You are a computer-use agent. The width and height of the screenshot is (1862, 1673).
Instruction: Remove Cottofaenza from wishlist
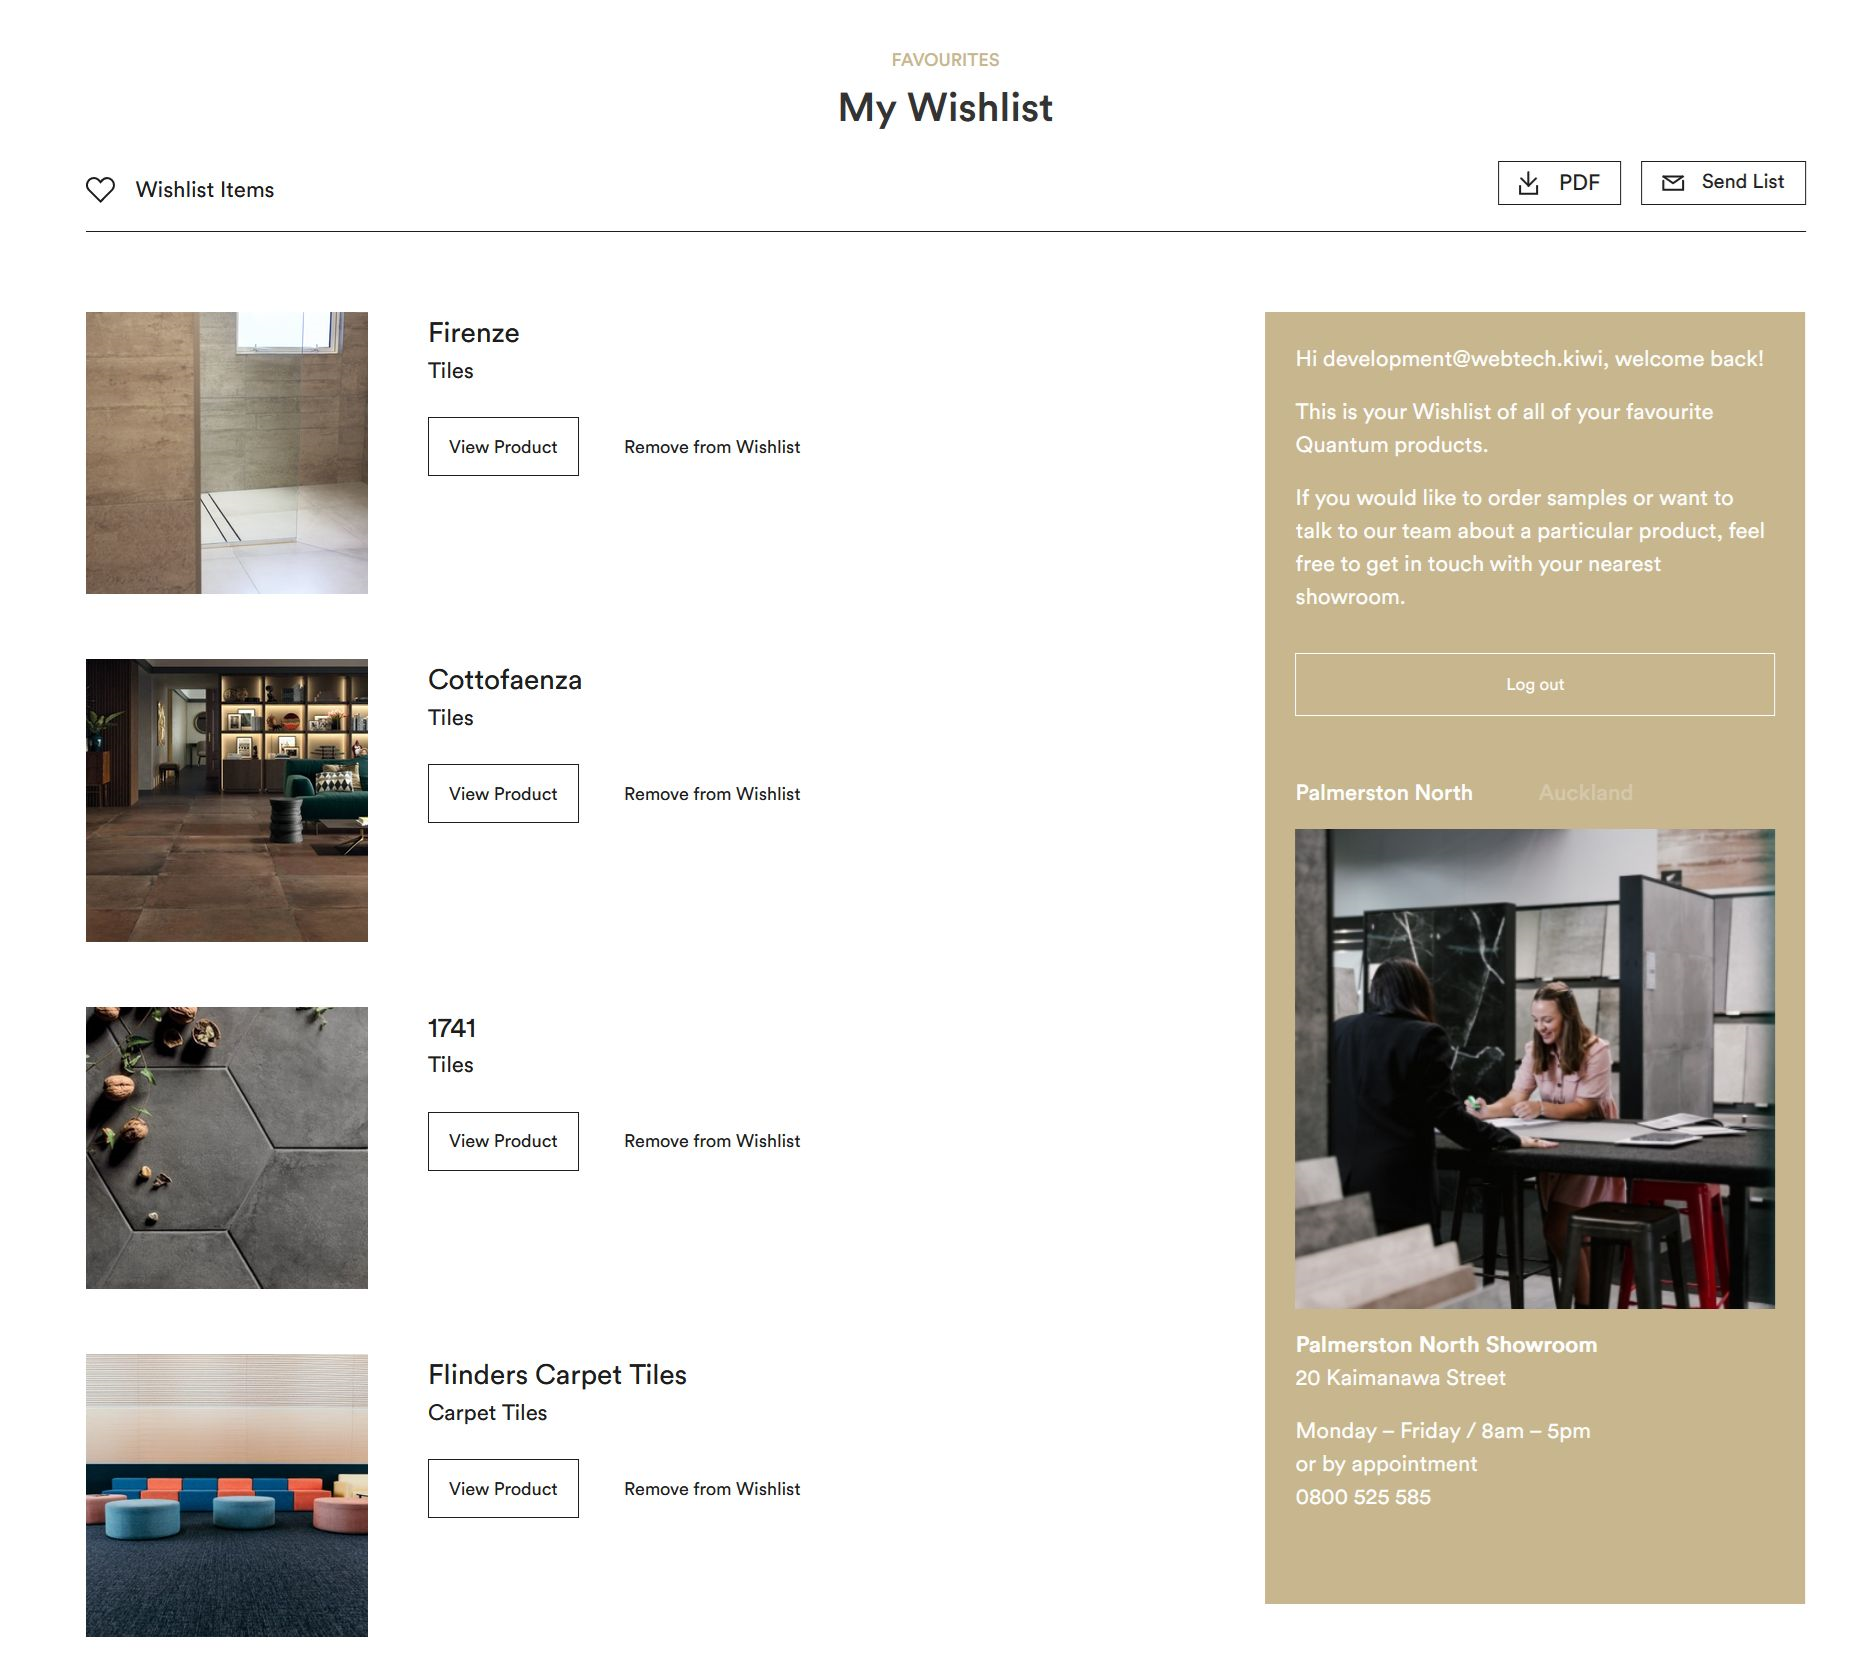(x=712, y=794)
